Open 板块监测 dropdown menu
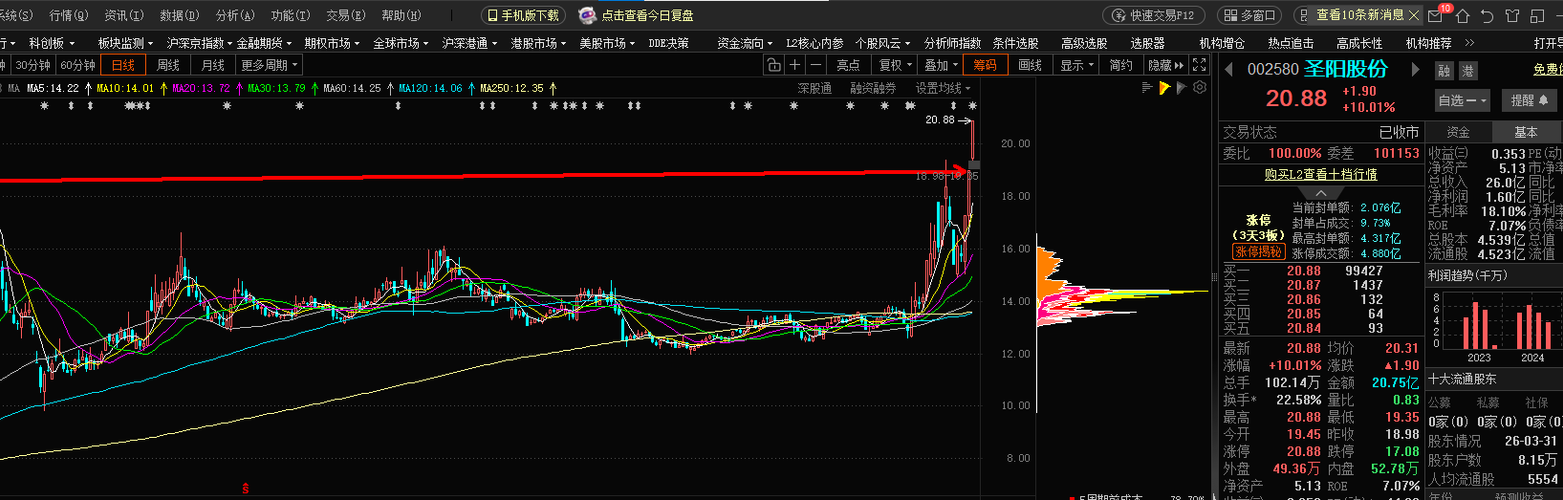The width and height of the screenshot is (1563, 500). pyautogui.click(x=126, y=43)
